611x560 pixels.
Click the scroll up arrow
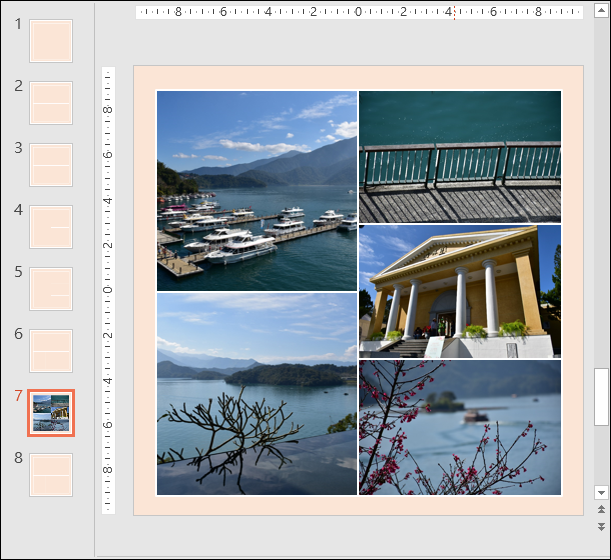(x=601, y=11)
